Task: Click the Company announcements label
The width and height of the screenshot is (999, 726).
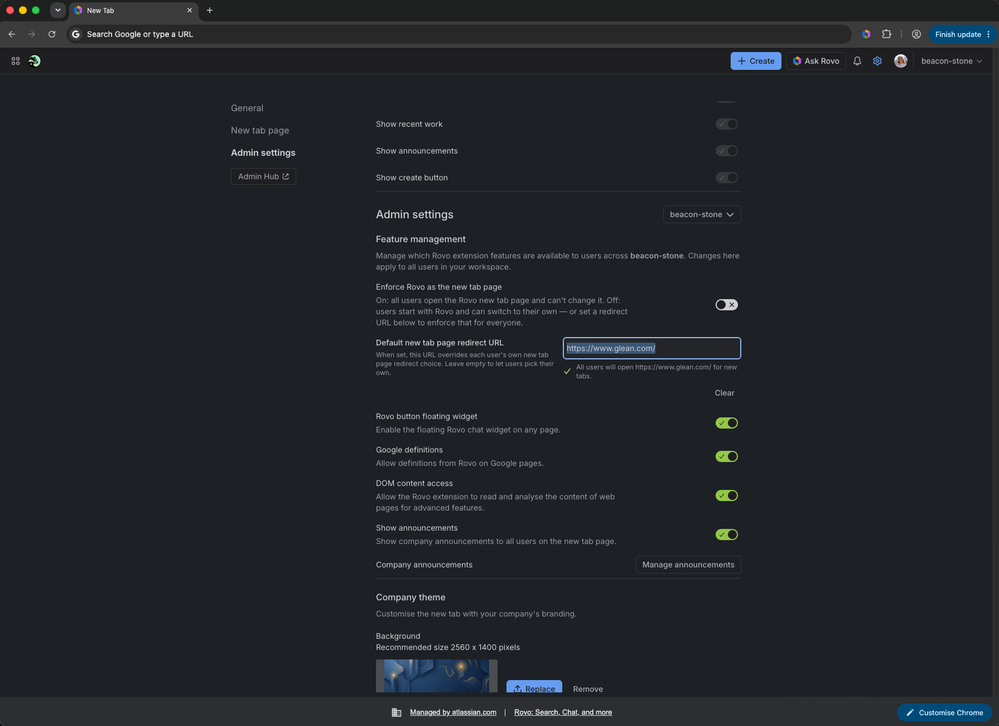Action: pos(424,565)
